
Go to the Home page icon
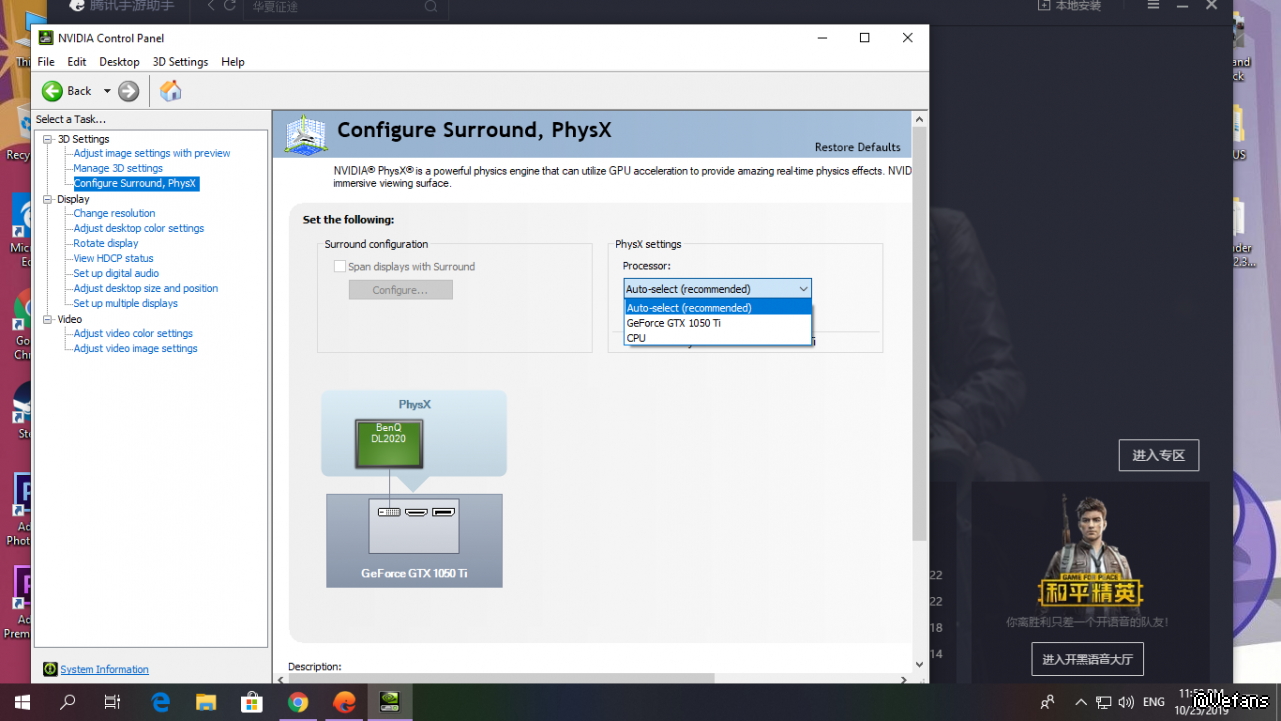point(171,91)
